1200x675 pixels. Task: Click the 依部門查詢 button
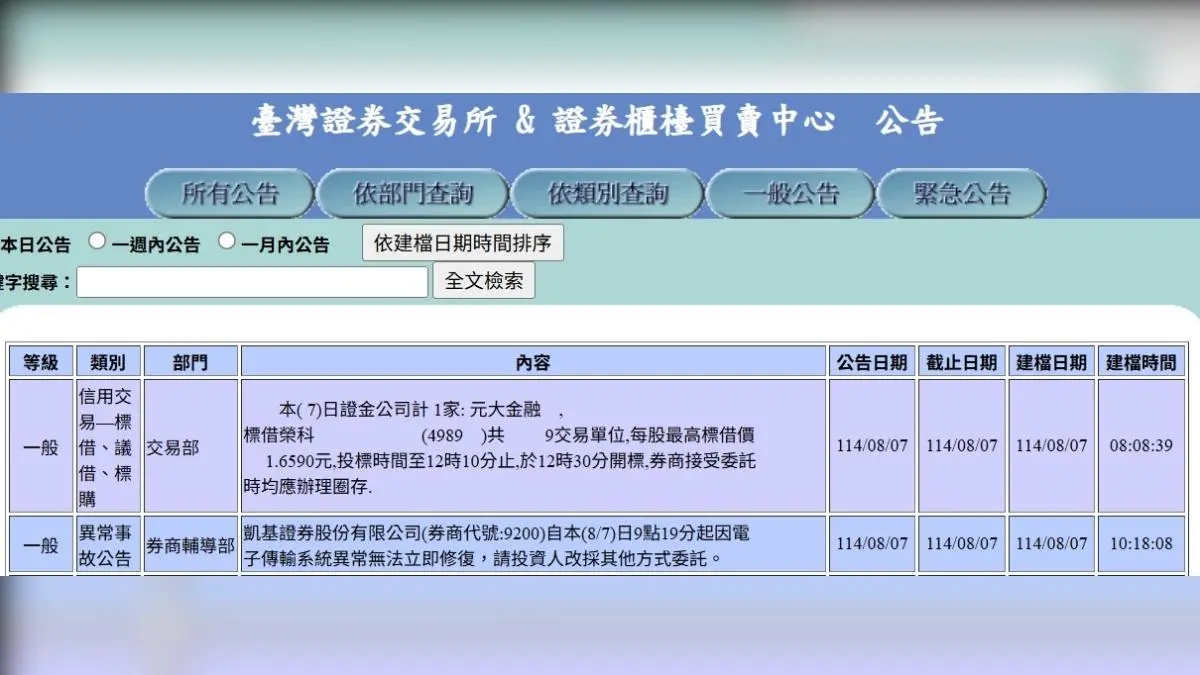point(413,193)
